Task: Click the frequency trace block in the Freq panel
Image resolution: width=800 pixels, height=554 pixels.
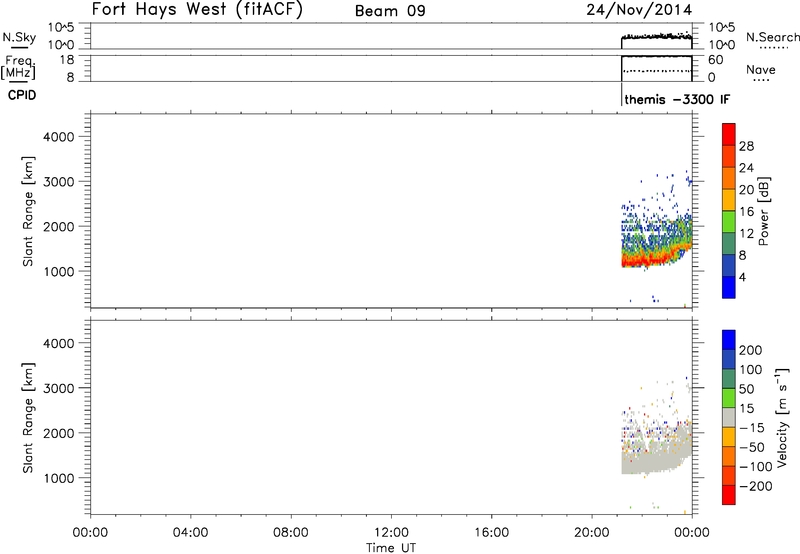Action: [657, 68]
